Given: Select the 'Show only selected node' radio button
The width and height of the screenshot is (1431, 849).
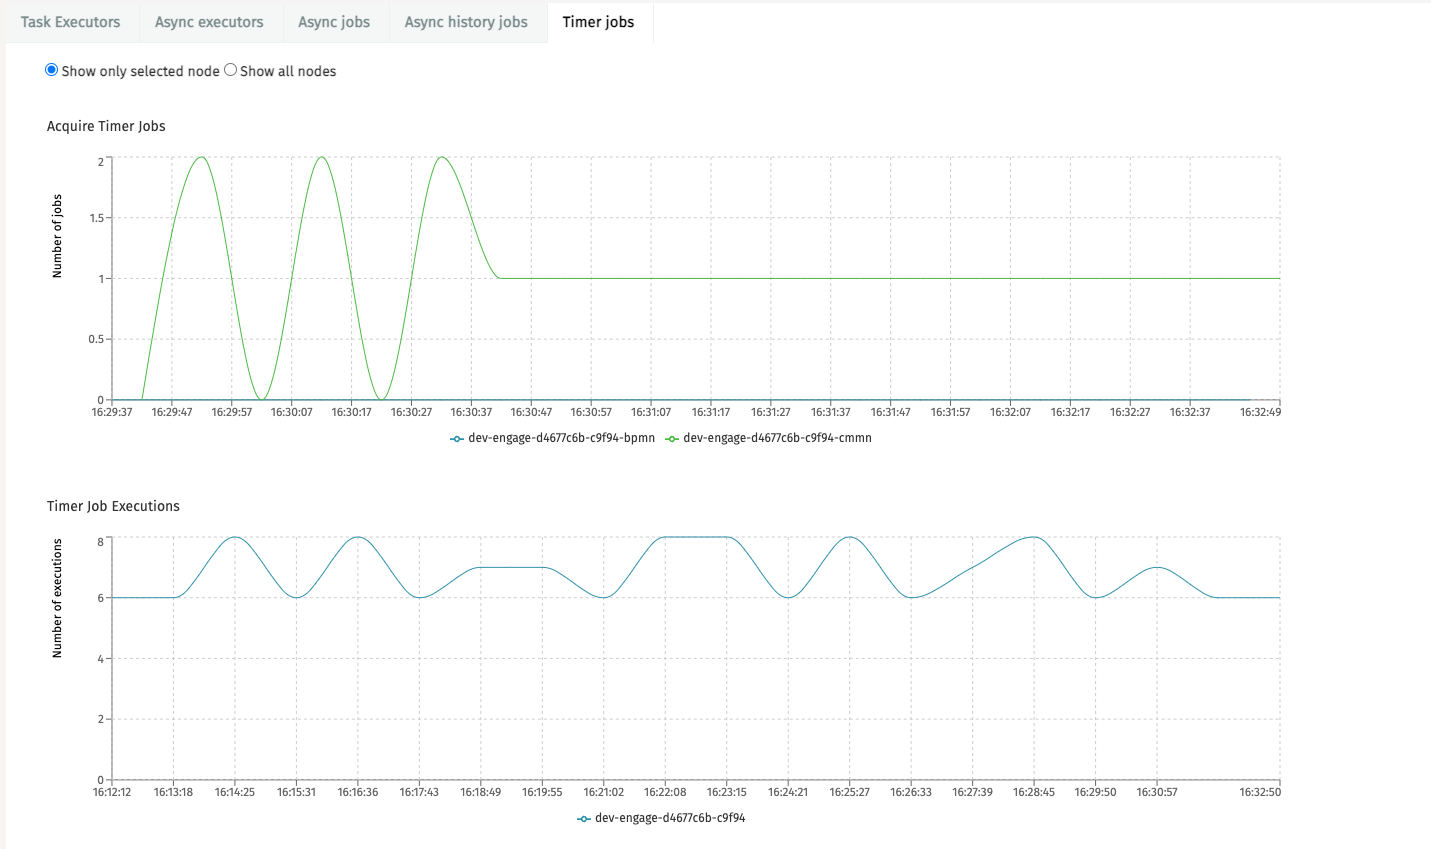Looking at the screenshot, I should [52, 70].
